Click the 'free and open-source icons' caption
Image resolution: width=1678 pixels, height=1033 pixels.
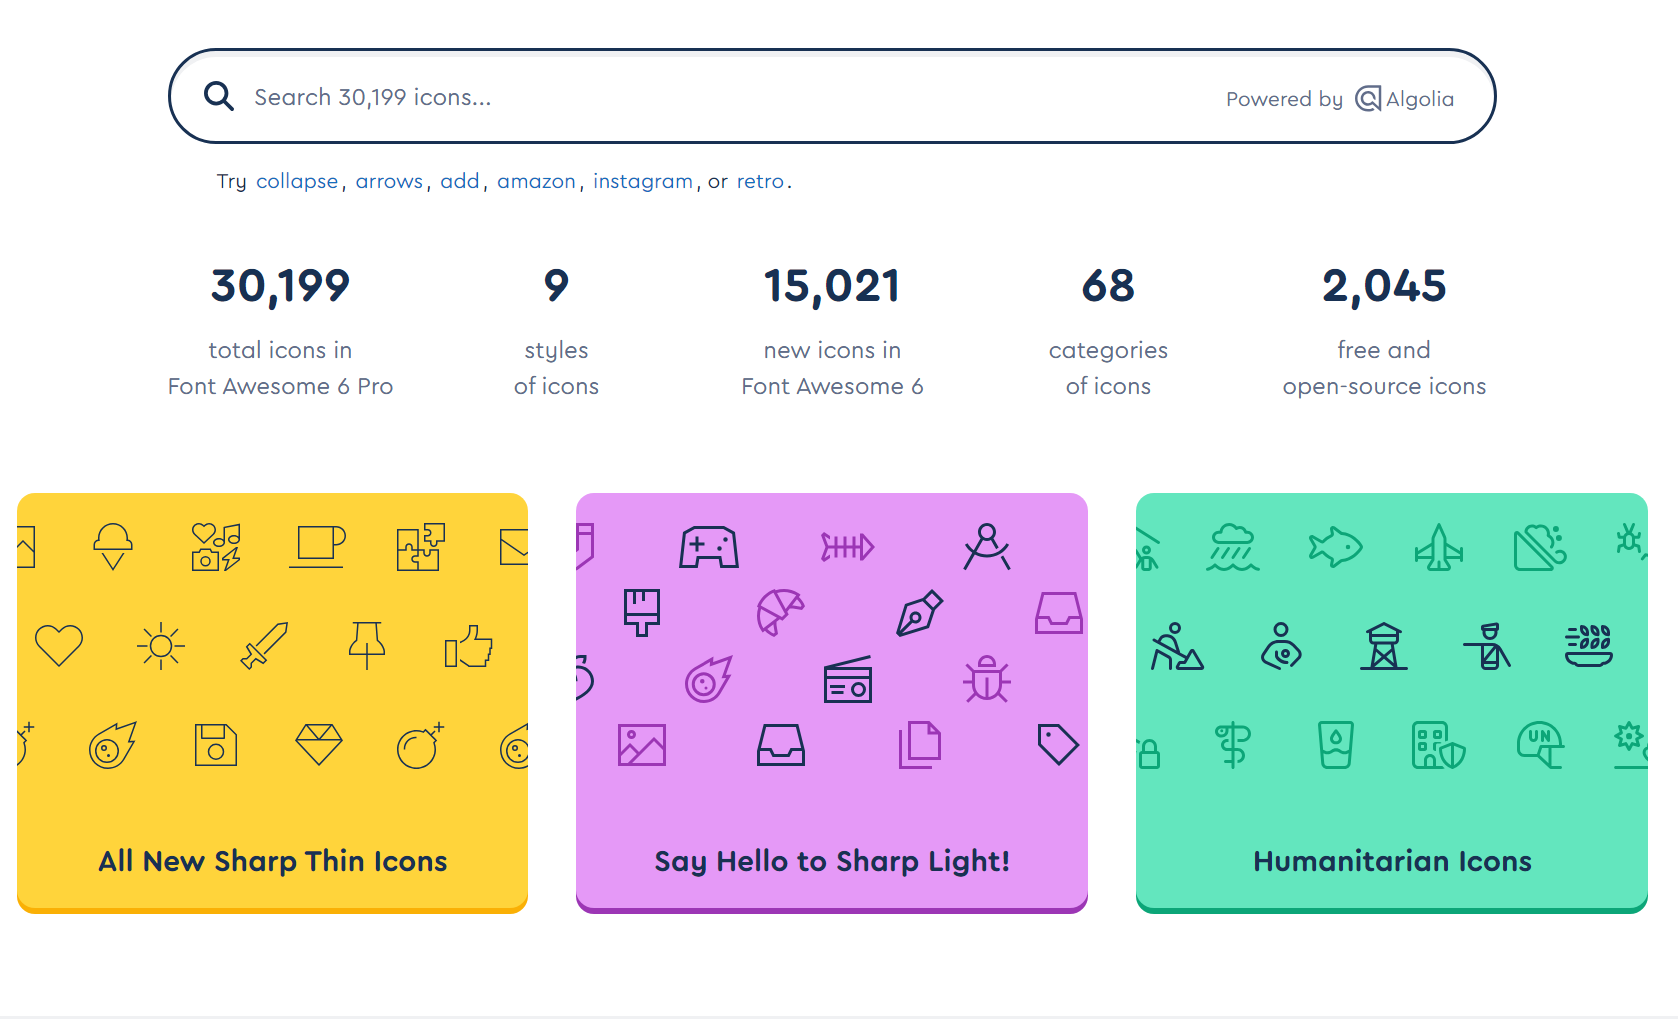(1384, 368)
